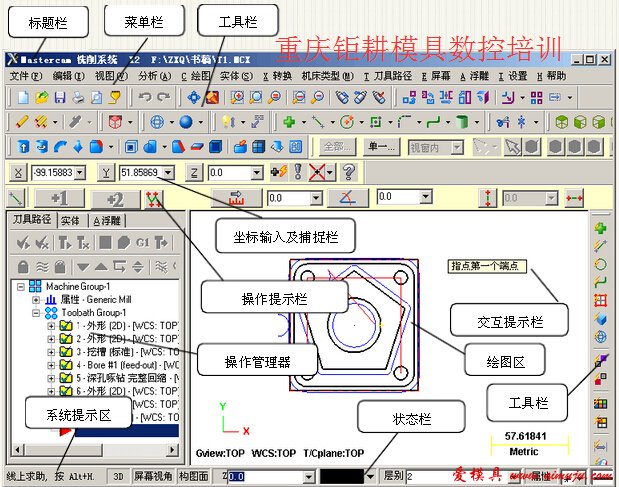619x487 pixels.
Task: Click the Open file folder icon
Action: [41, 97]
